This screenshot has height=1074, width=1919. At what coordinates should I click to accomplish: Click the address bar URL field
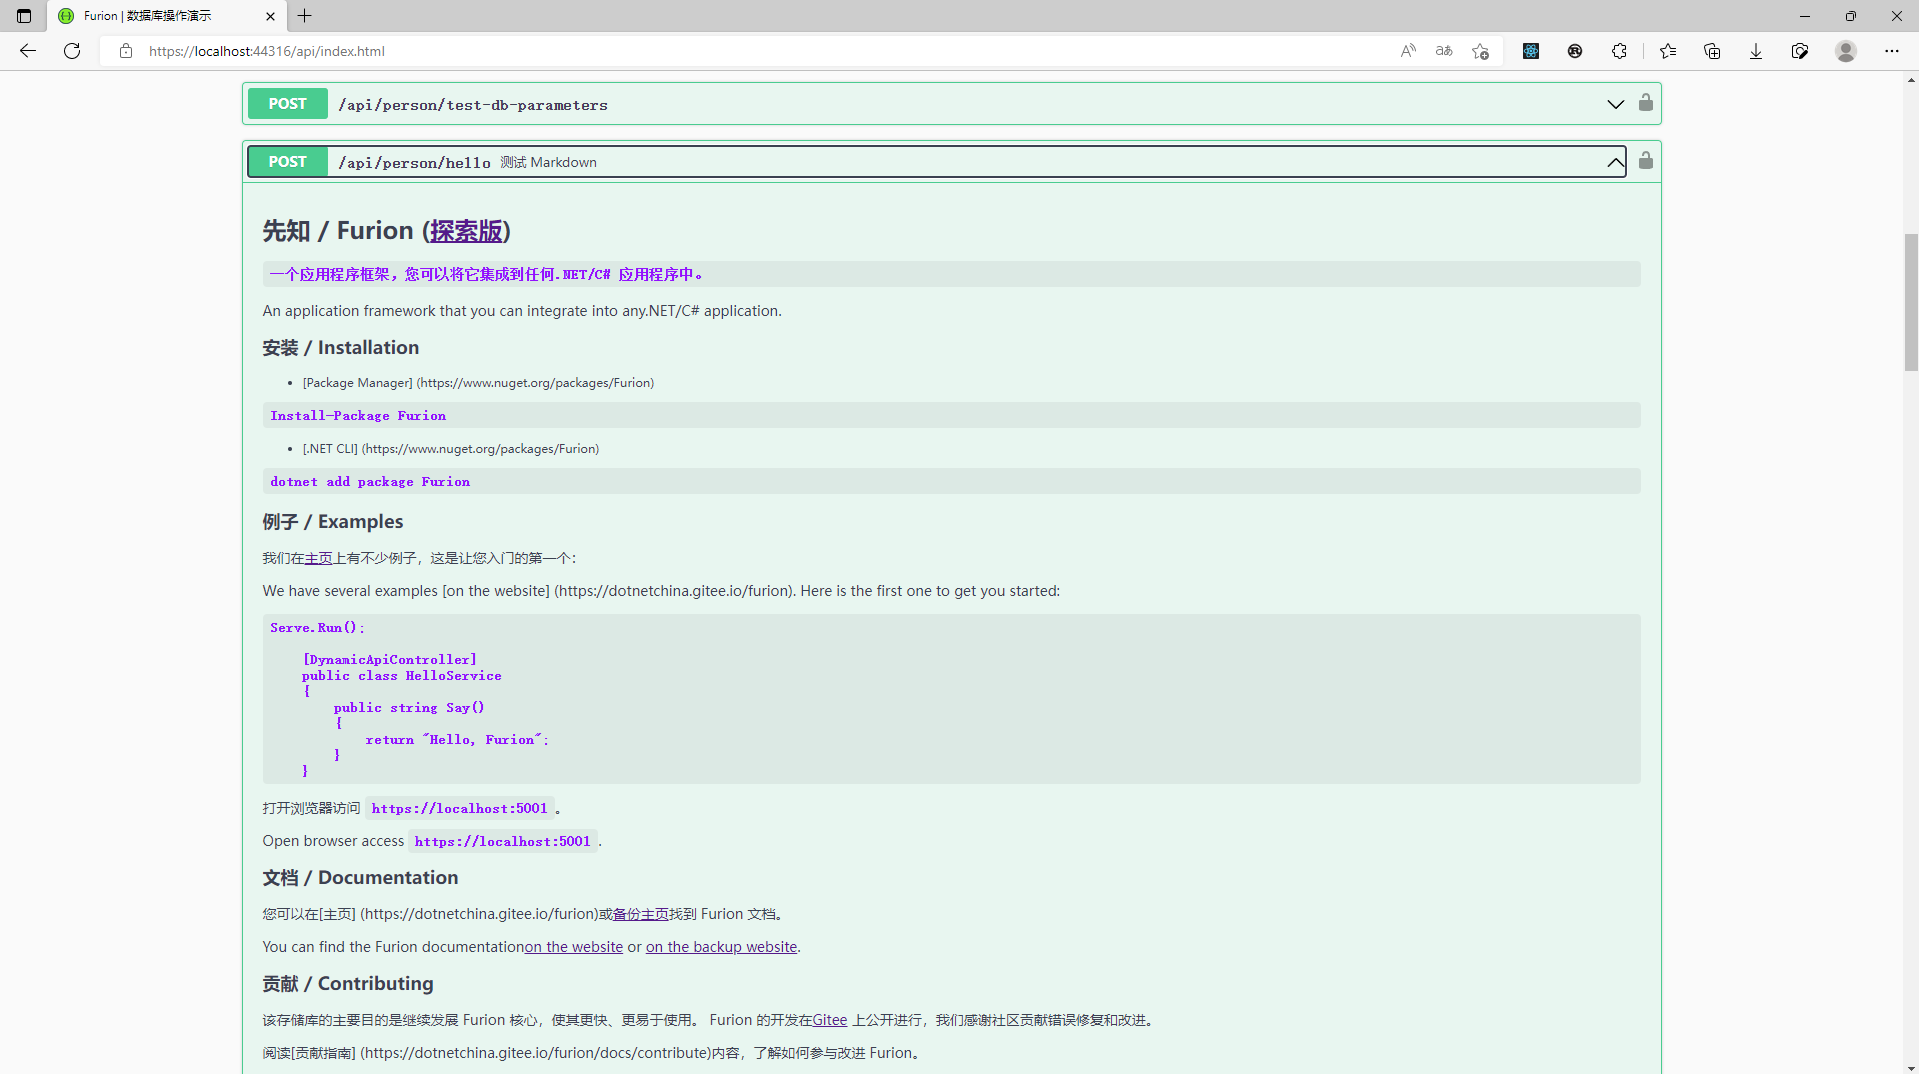coord(700,51)
